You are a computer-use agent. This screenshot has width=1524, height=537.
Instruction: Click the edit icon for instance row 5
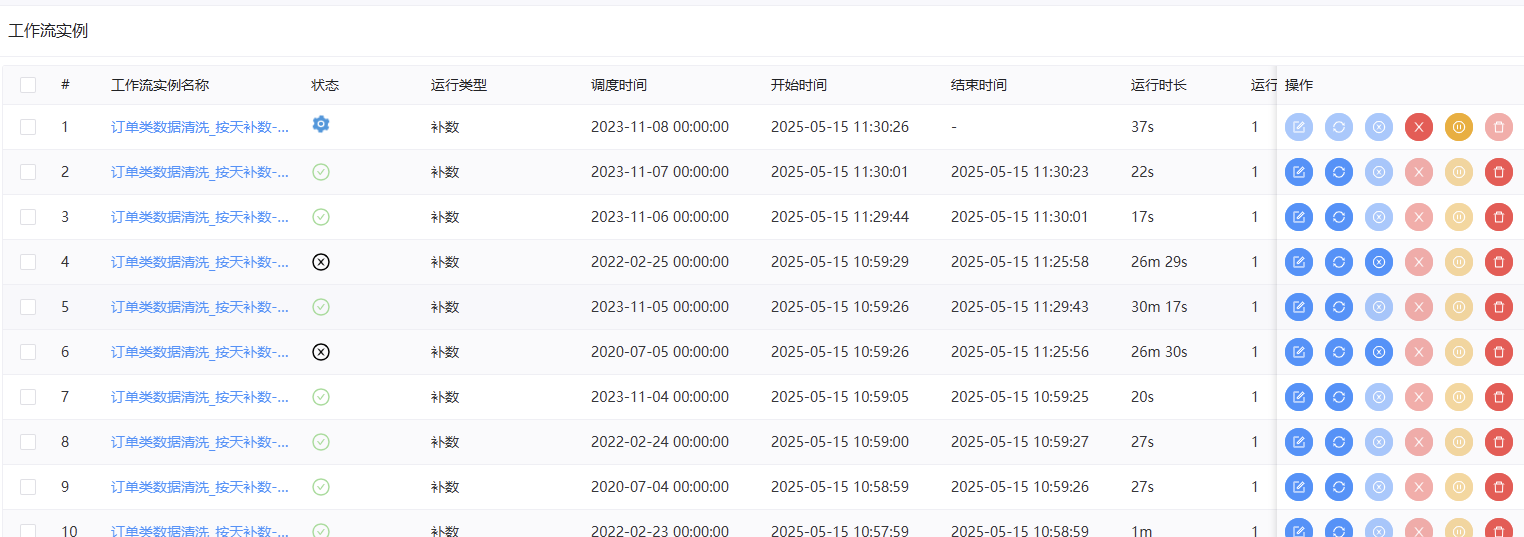(1298, 307)
